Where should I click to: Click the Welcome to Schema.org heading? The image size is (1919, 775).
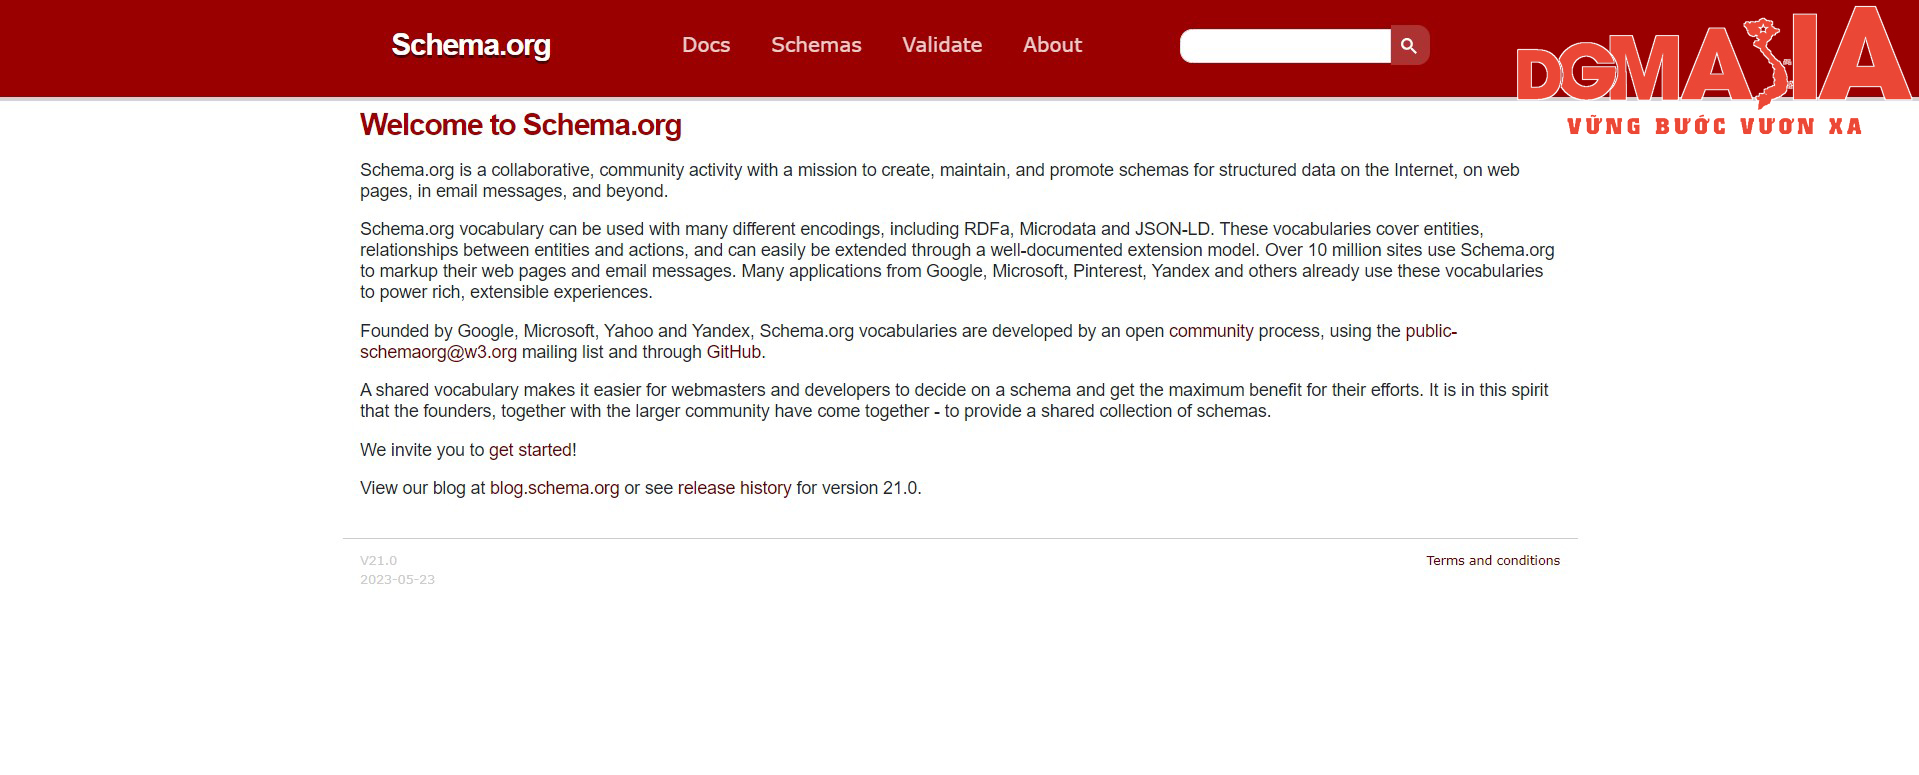point(521,125)
